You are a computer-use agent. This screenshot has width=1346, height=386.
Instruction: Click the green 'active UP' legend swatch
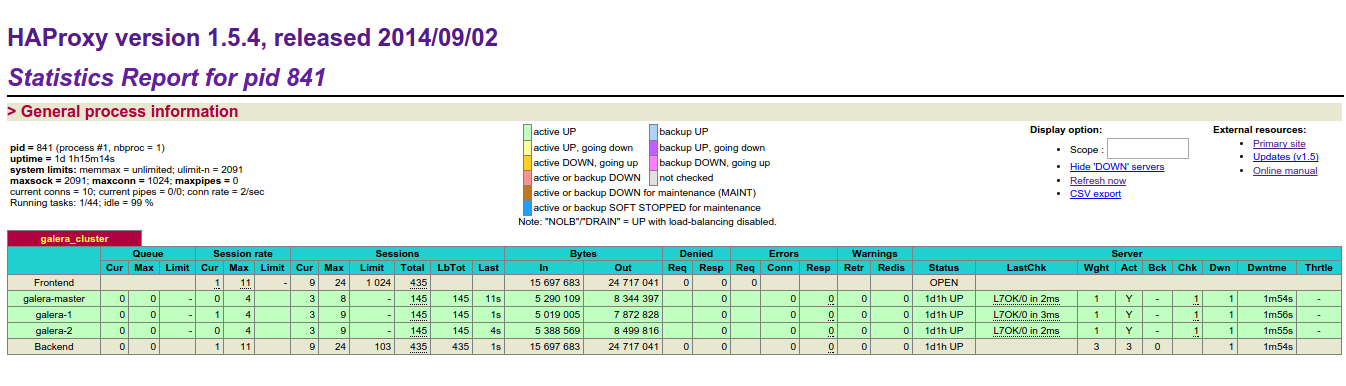[527, 131]
